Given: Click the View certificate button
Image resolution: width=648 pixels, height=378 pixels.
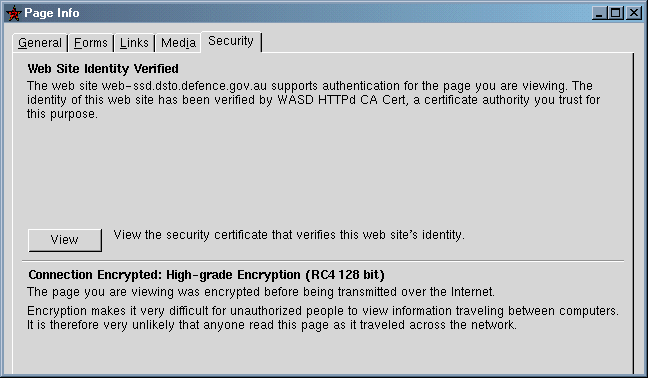Looking at the screenshot, I should pyautogui.click(x=65, y=240).
